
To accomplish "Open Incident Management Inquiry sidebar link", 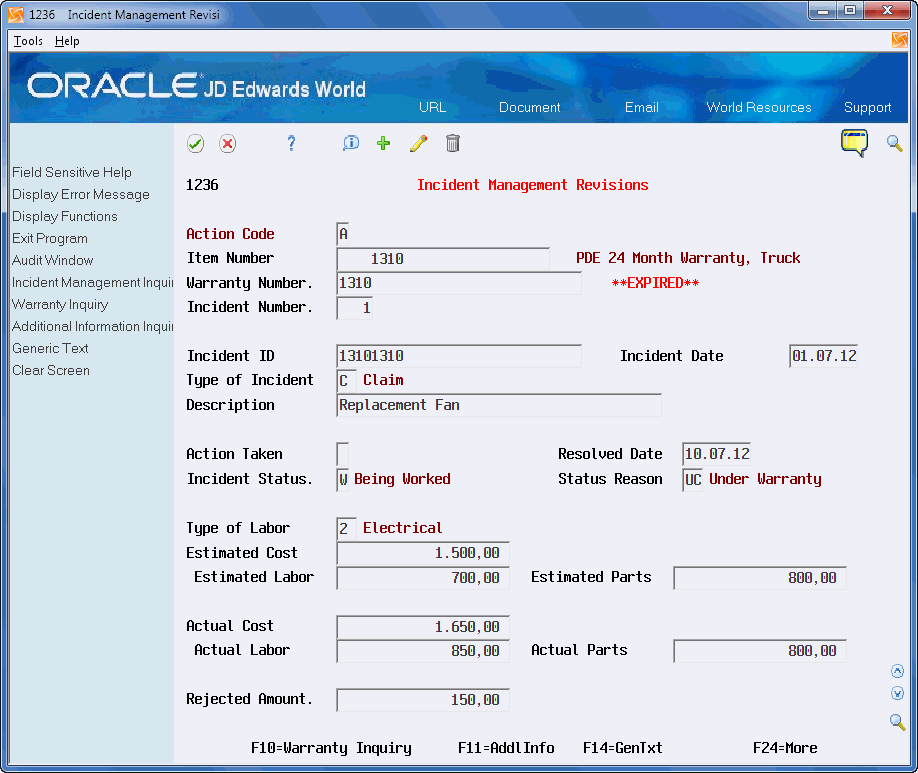I will (x=93, y=282).
